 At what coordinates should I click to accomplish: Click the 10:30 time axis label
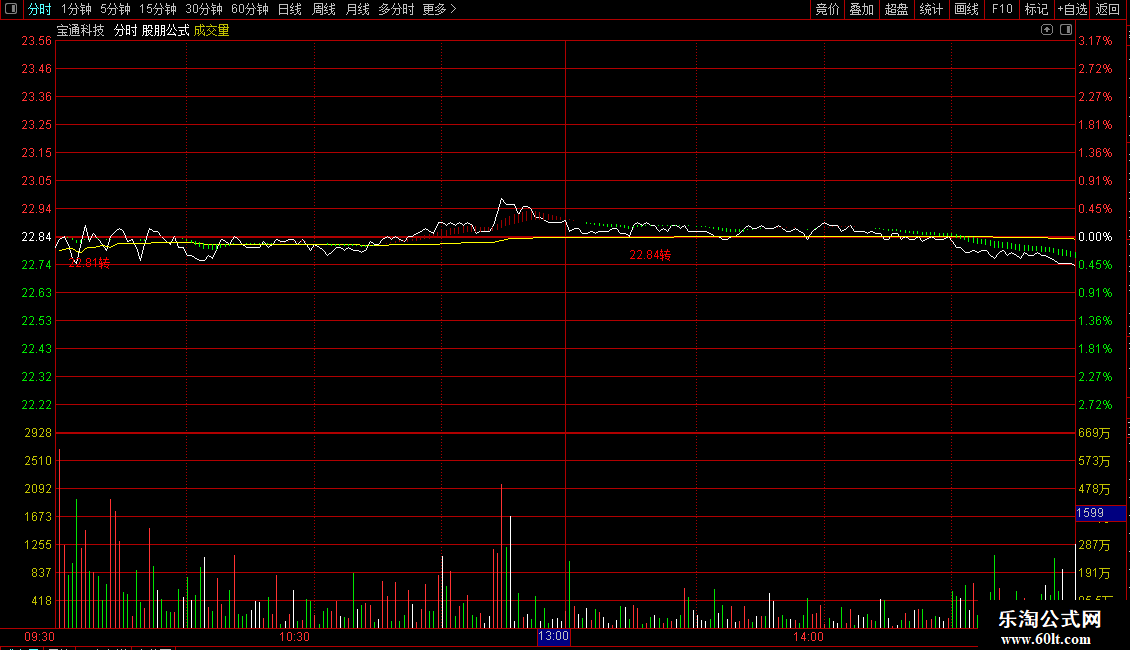[x=294, y=636]
